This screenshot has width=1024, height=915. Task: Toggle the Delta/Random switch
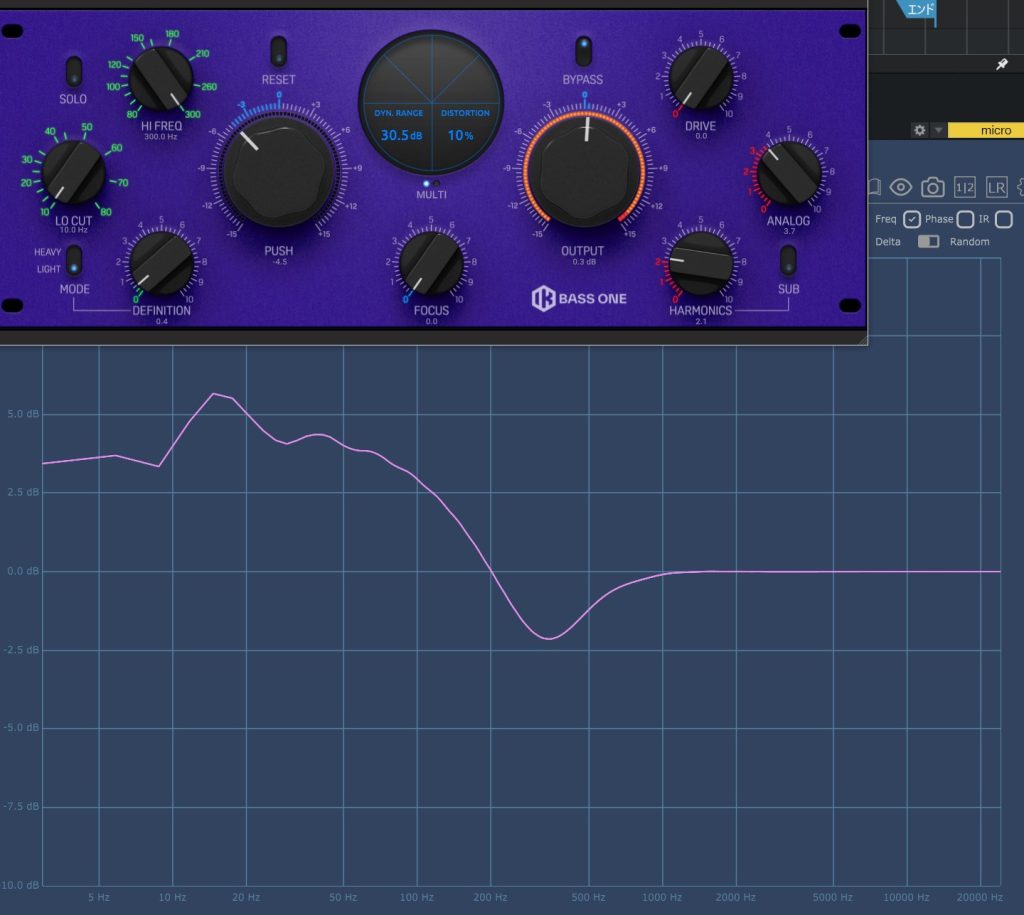[x=929, y=241]
